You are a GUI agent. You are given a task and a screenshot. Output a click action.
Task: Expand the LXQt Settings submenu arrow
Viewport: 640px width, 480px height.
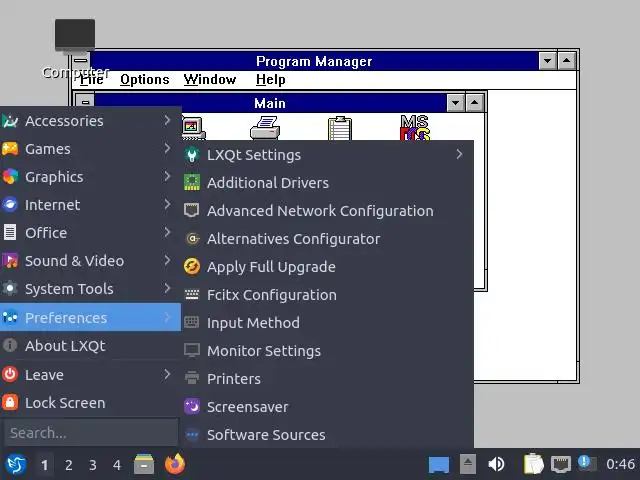coord(460,154)
